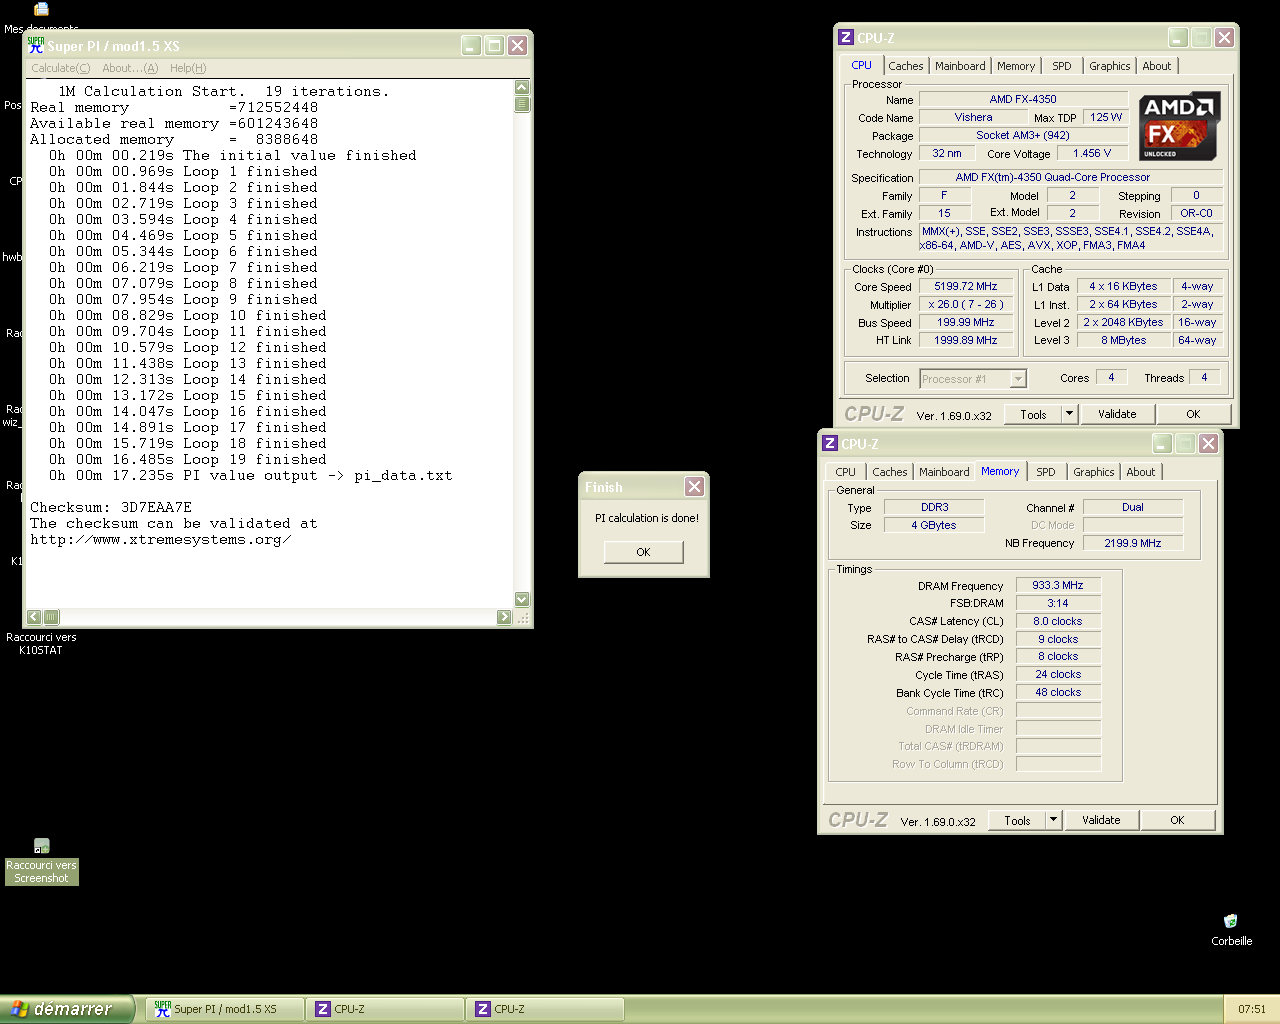Open Caches tab in lower CPU-Z window

click(890, 472)
